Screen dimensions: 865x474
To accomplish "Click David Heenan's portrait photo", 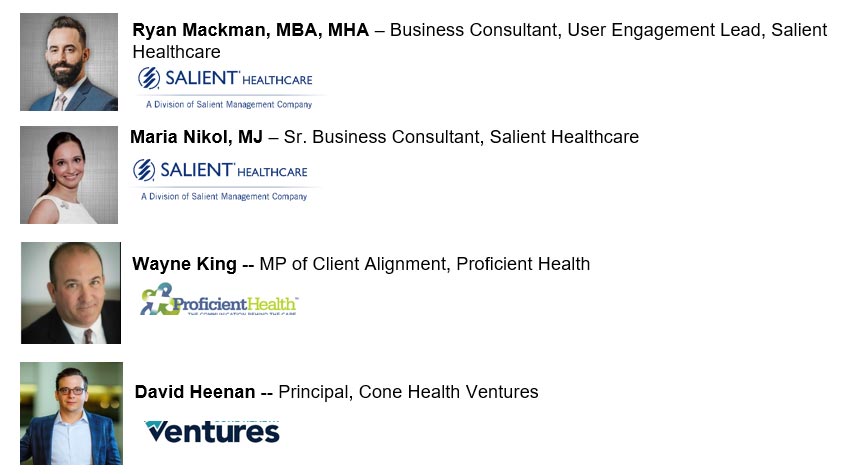I will [70, 413].
